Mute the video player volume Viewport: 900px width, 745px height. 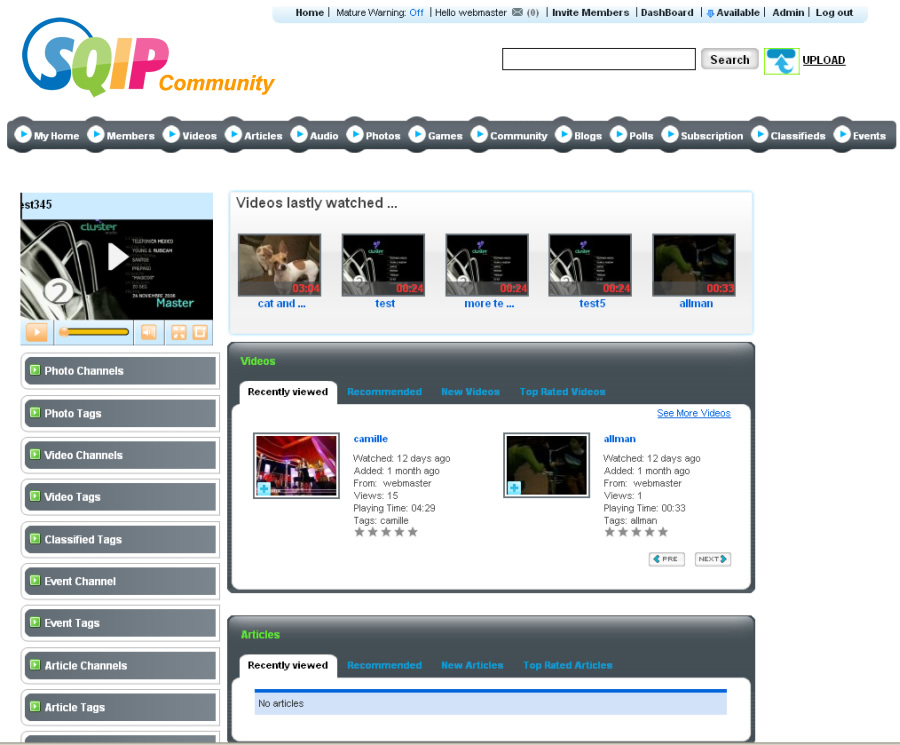click(x=148, y=332)
